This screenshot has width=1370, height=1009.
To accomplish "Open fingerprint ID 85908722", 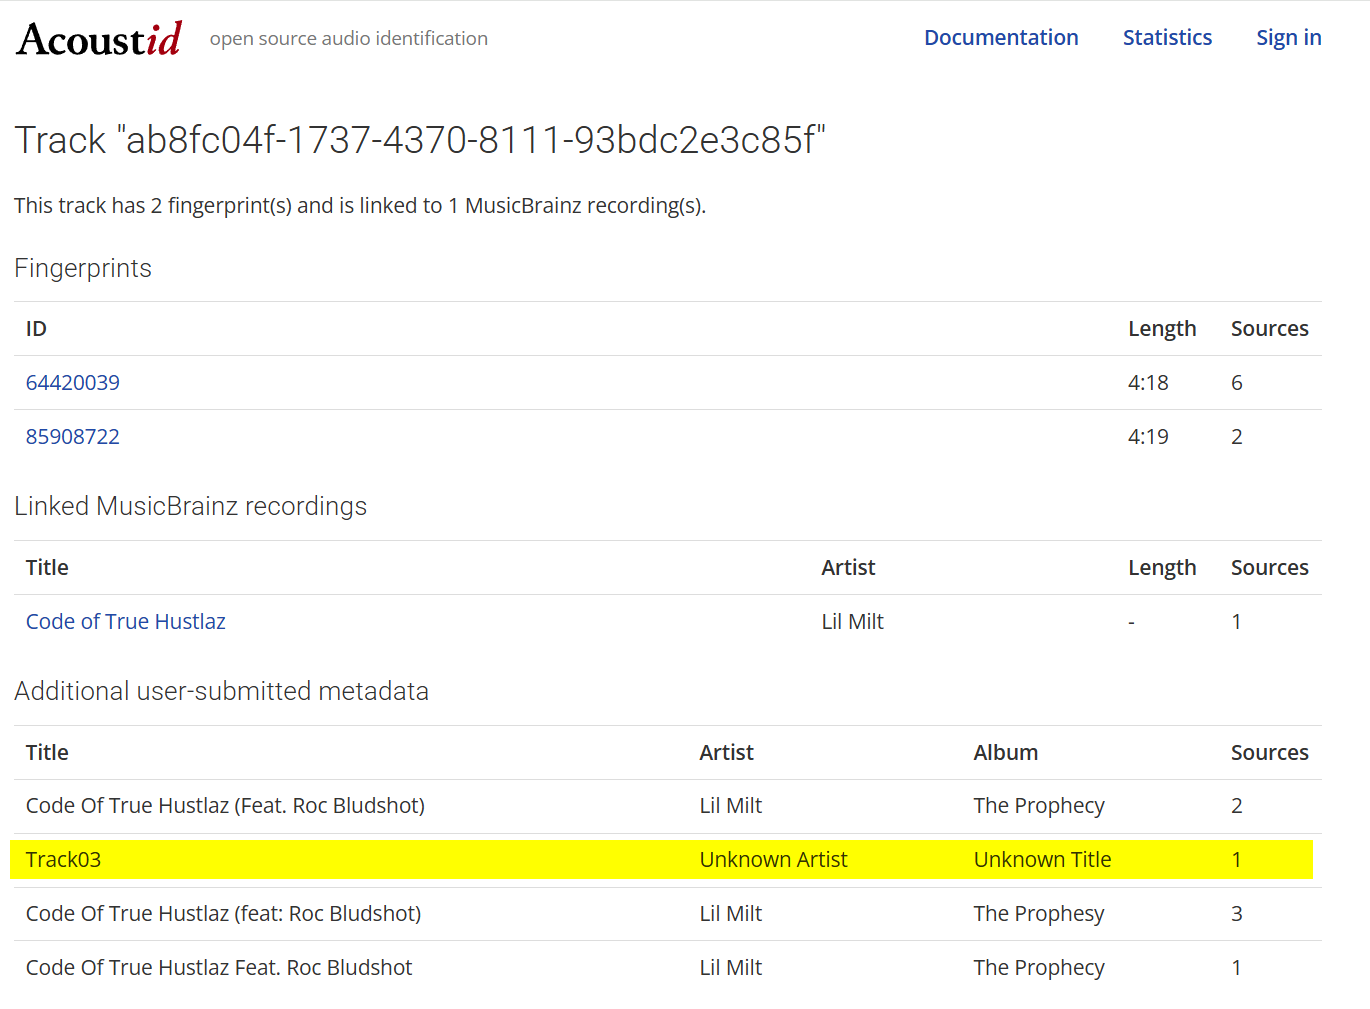I will (x=73, y=437).
